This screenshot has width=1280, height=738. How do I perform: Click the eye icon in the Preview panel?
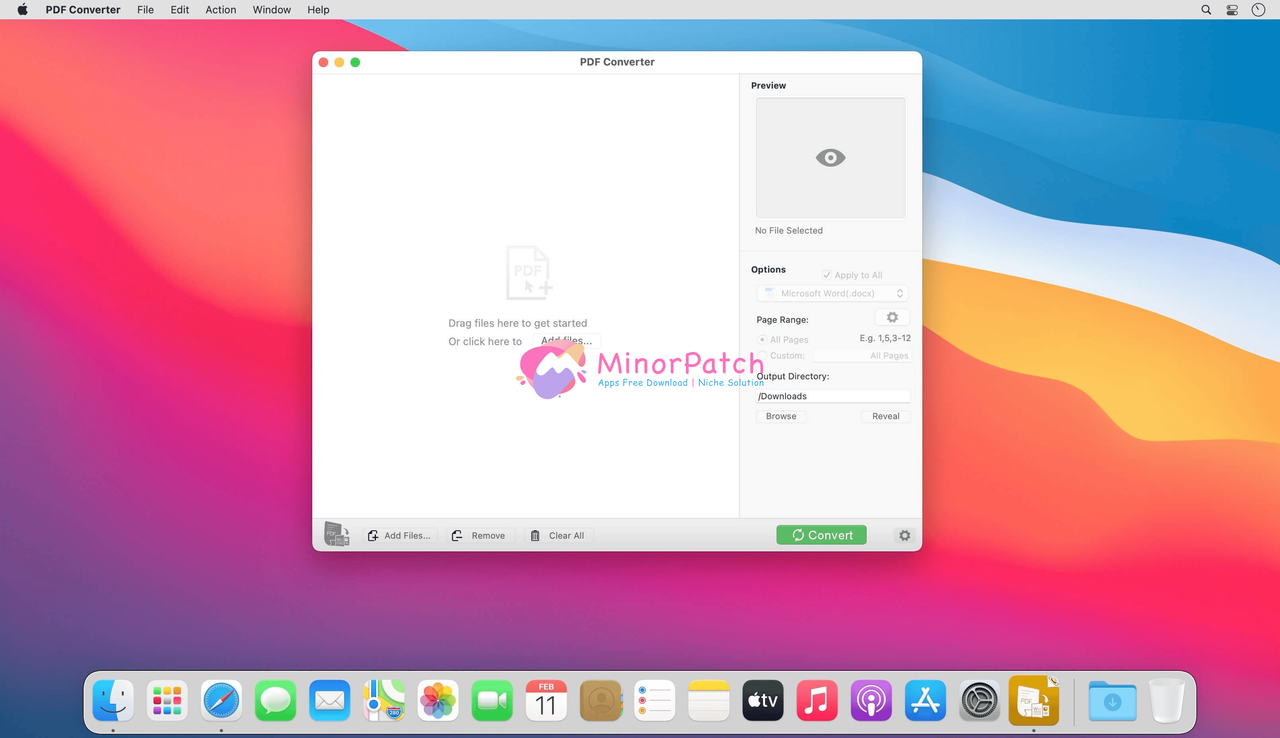(x=830, y=157)
